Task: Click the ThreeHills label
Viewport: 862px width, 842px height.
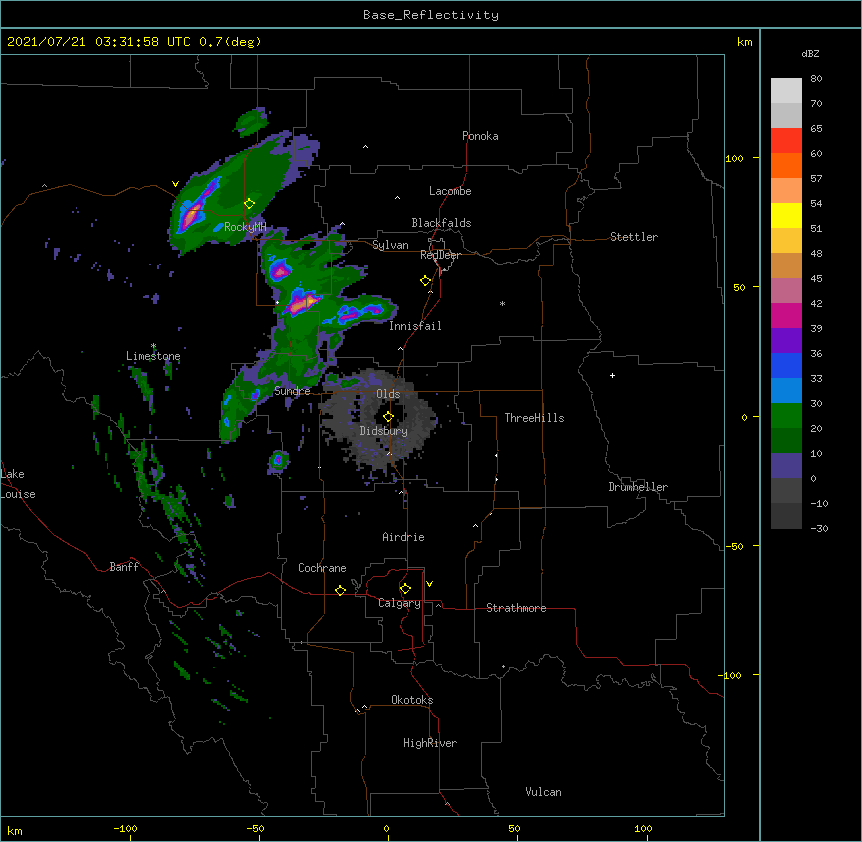Action: pyautogui.click(x=534, y=418)
